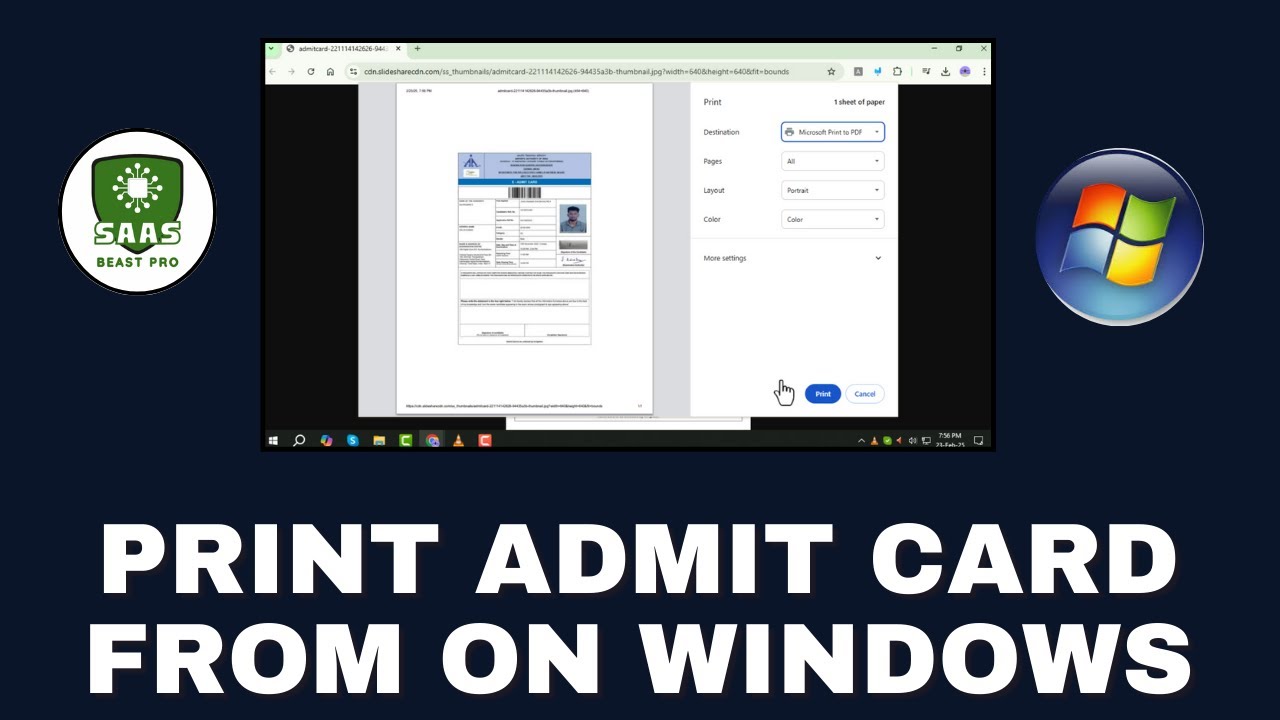Expand More settings in print dialog
The height and width of the screenshot is (720, 1280).
[793, 258]
